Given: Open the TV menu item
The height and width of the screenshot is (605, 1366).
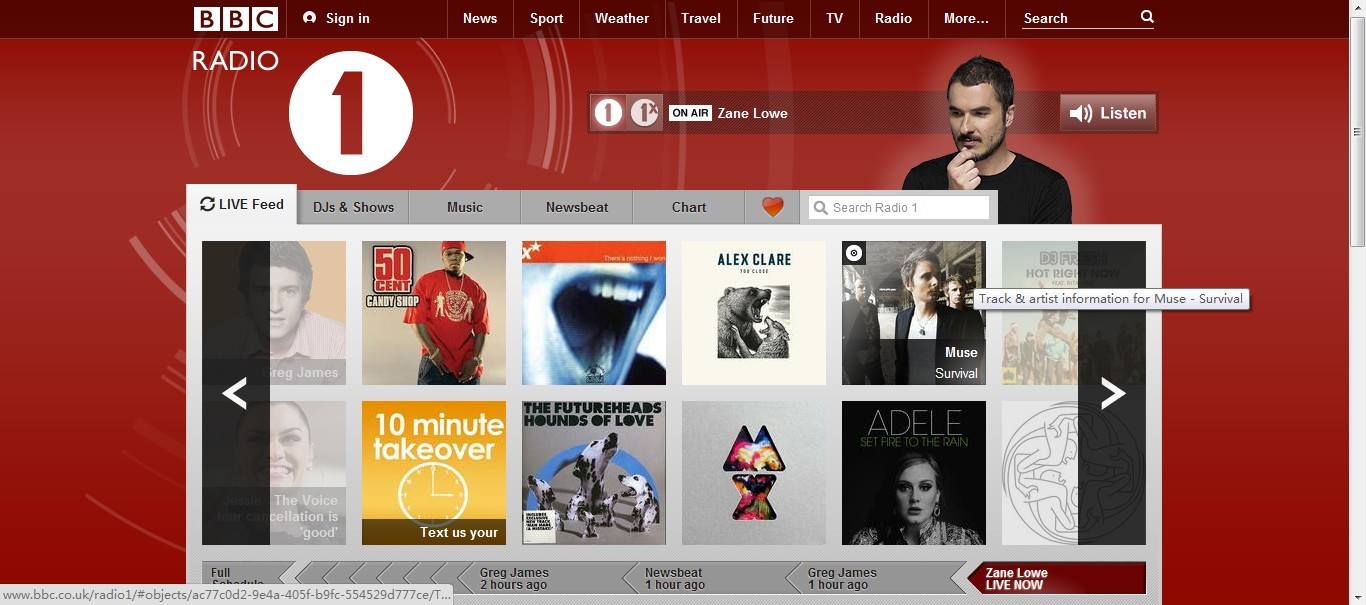Looking at the screenshot, I should 834,18.
